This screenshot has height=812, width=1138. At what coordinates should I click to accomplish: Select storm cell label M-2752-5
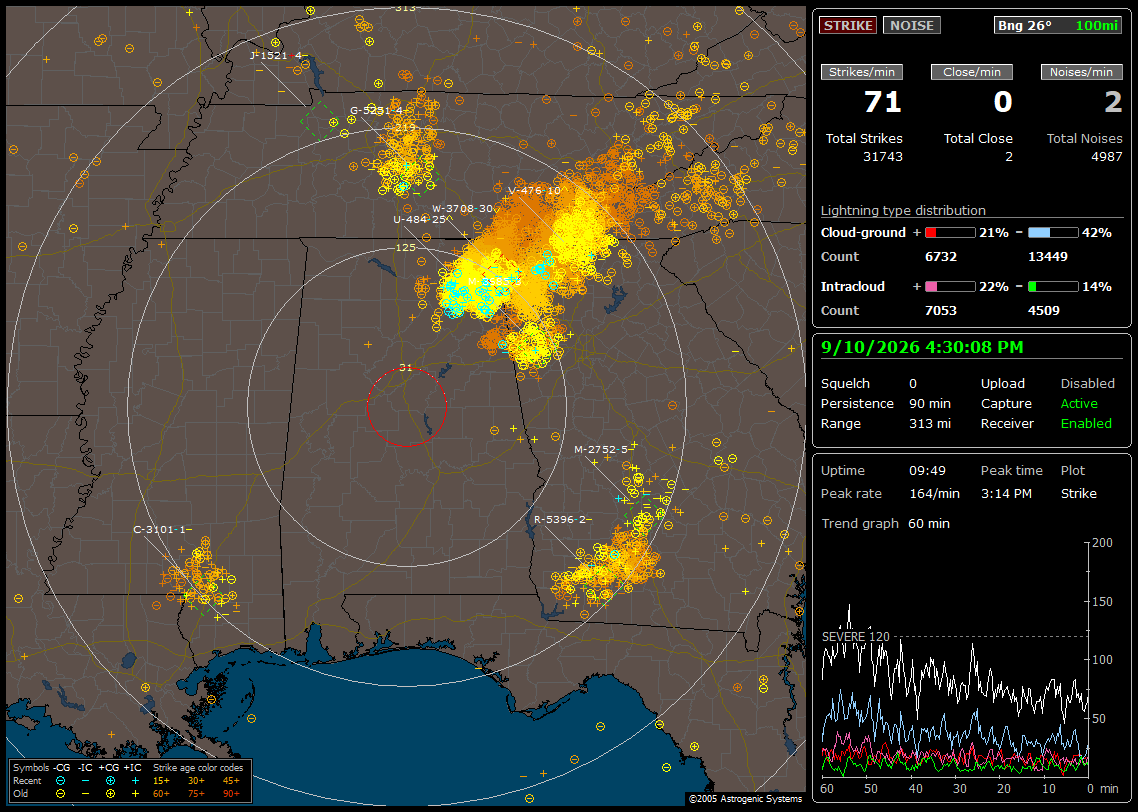click(601, 450)
